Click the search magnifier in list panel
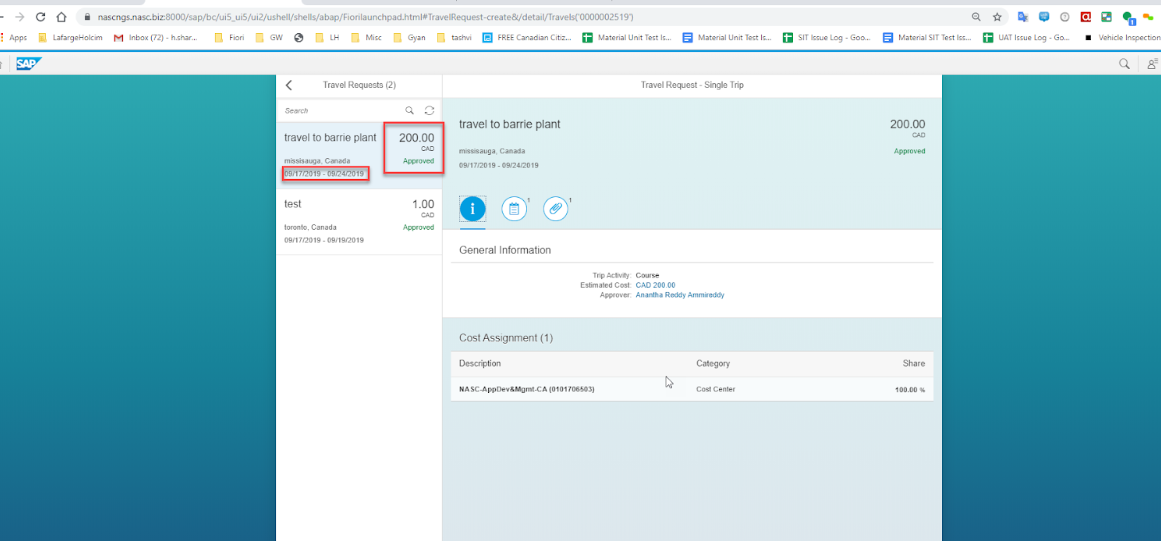1161x541 pixels. click(x=409, y=110)
